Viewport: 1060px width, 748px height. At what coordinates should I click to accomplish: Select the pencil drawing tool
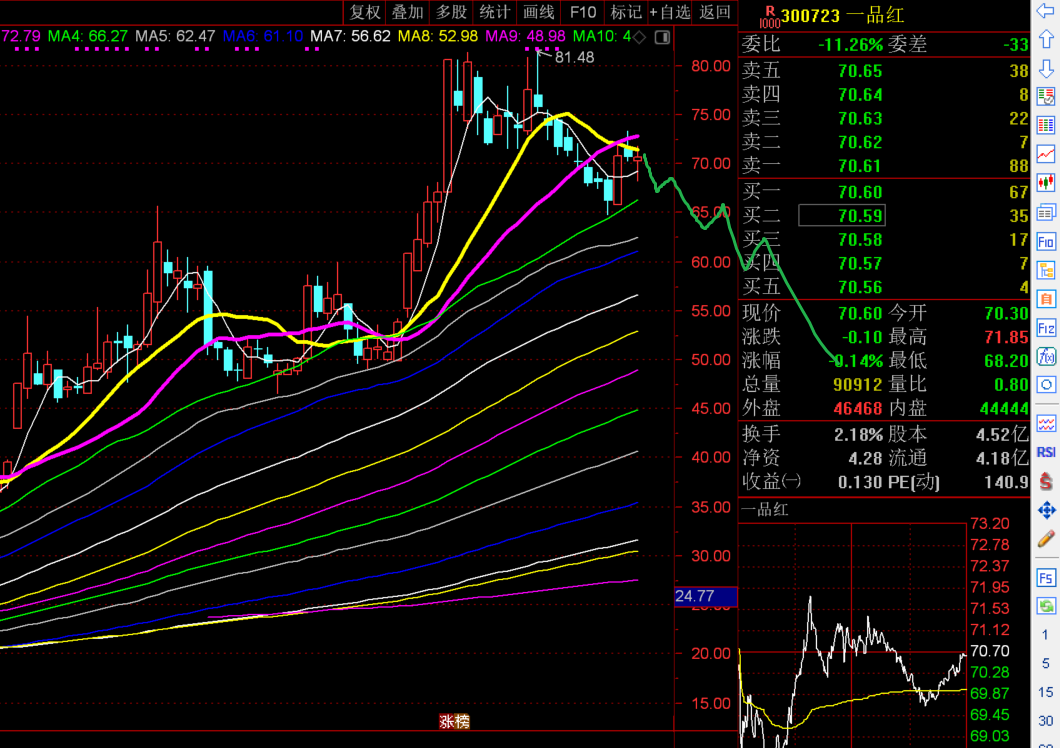pyautogui.click(x=1046, y=538)
